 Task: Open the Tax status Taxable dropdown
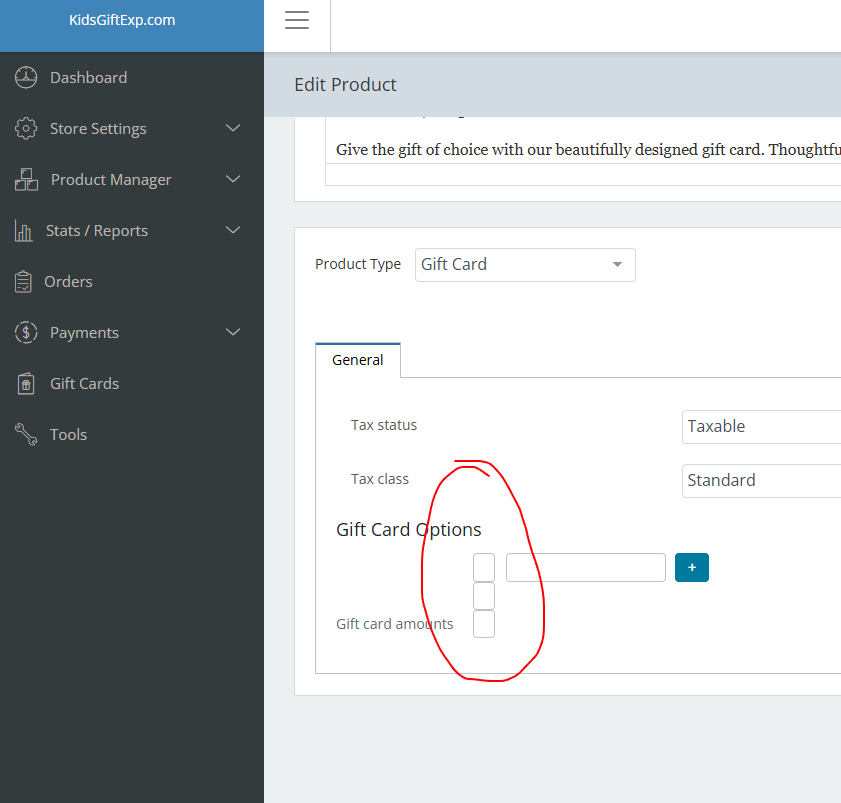(762, 426)
